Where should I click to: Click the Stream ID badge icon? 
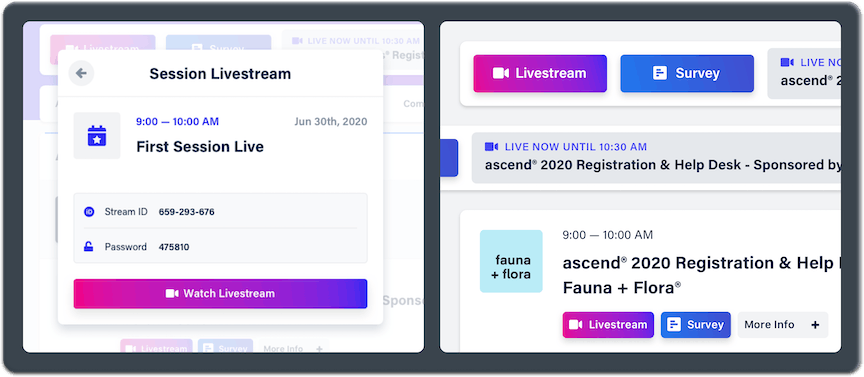pos(89,212)
